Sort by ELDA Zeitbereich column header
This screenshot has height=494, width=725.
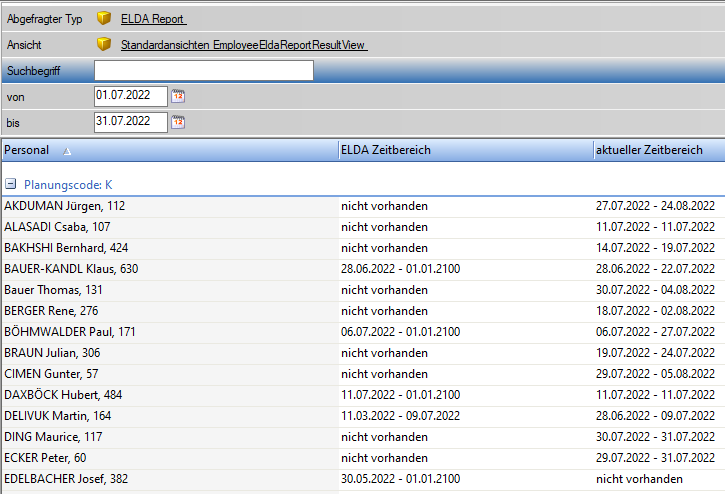pos(386,150)
